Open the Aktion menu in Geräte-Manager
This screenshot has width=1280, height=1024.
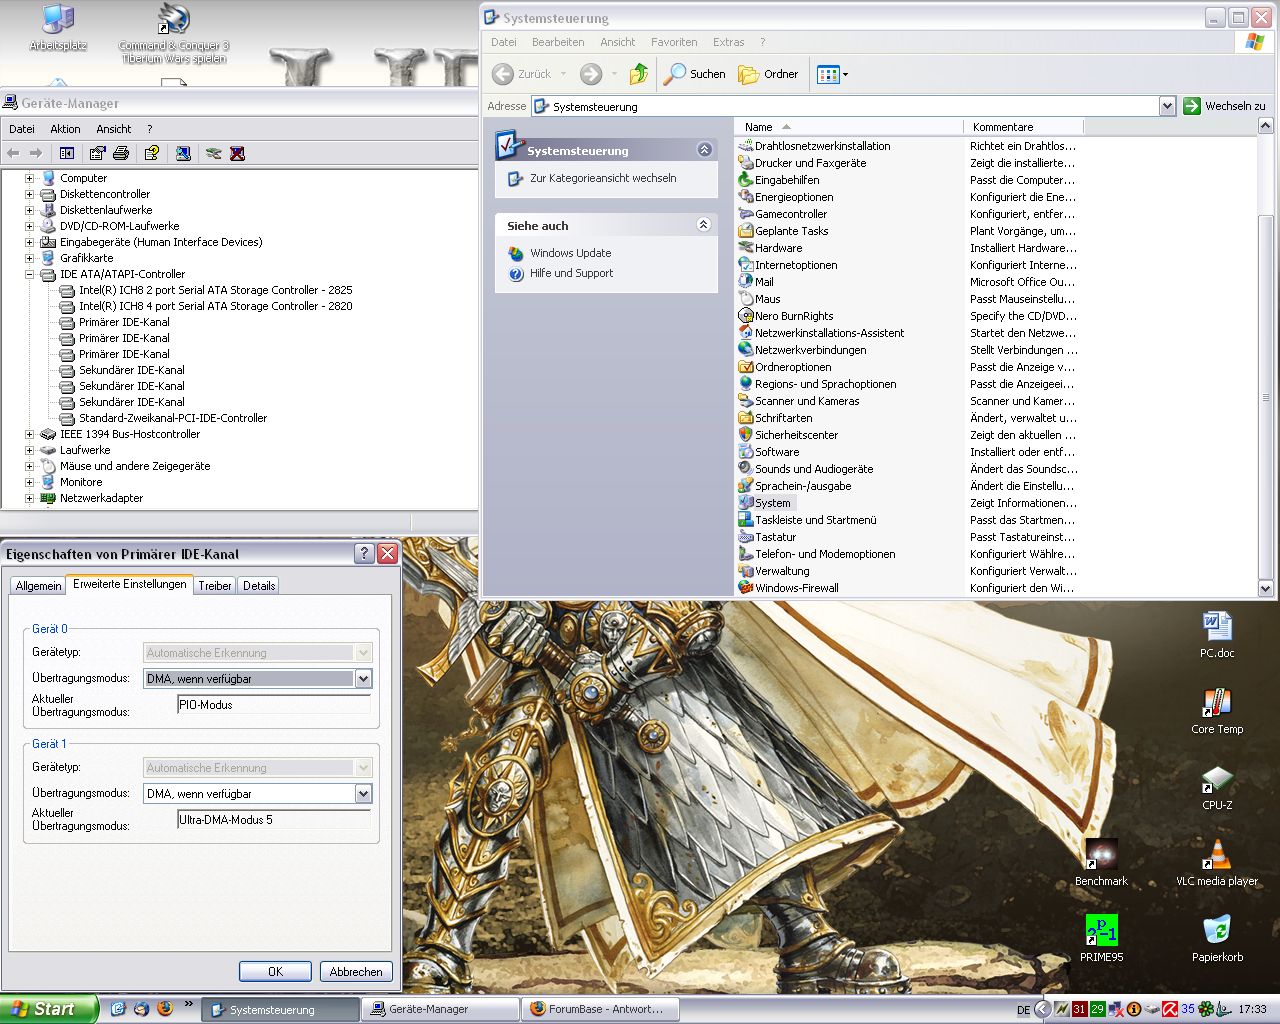[x=65, y=129]
